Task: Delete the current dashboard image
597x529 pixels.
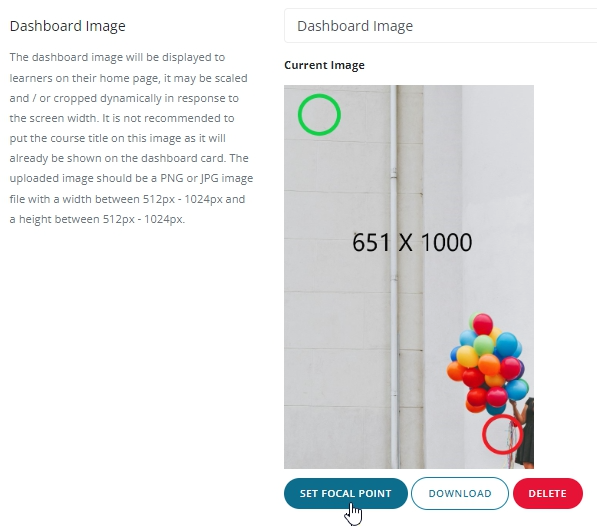Action: click(548, 493)
